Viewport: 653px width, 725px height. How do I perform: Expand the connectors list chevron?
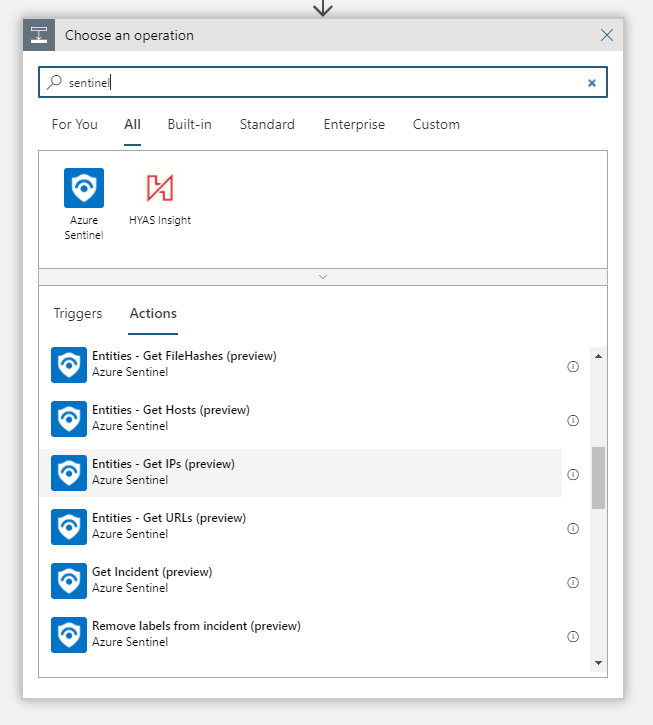tap(323, 277)
